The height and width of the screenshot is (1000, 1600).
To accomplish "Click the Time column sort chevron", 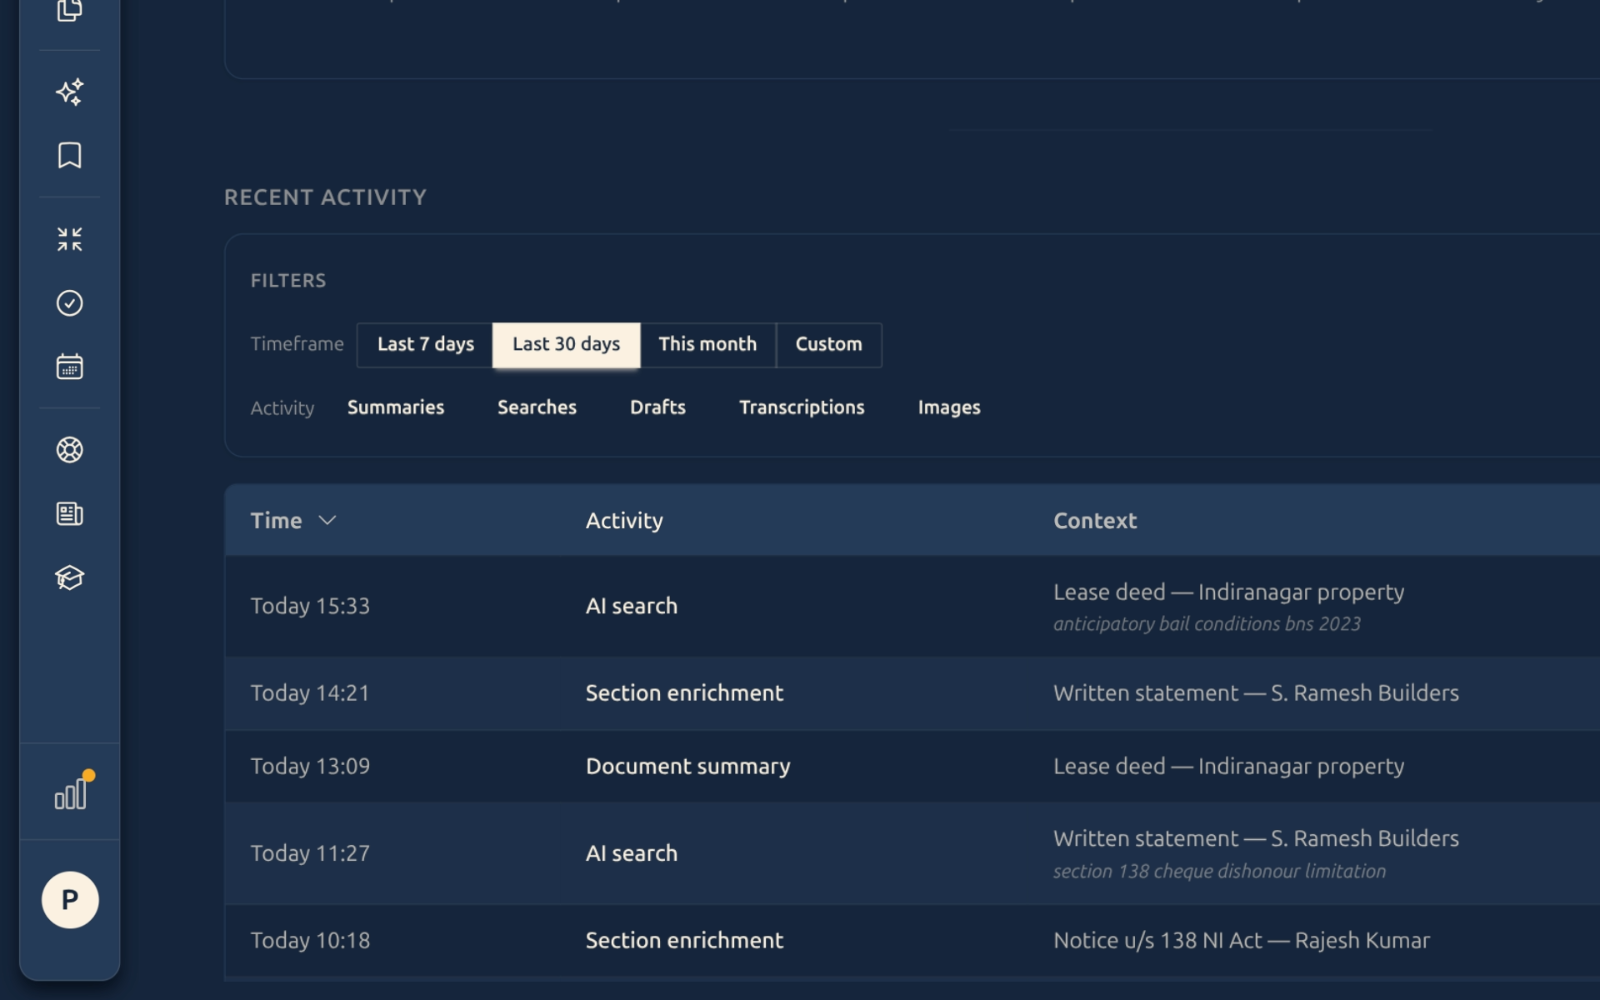I will [x=327, y=520].
